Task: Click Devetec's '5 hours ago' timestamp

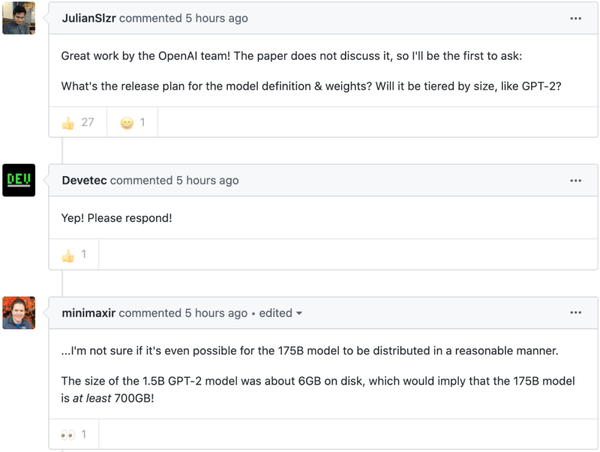Action: 207,180
